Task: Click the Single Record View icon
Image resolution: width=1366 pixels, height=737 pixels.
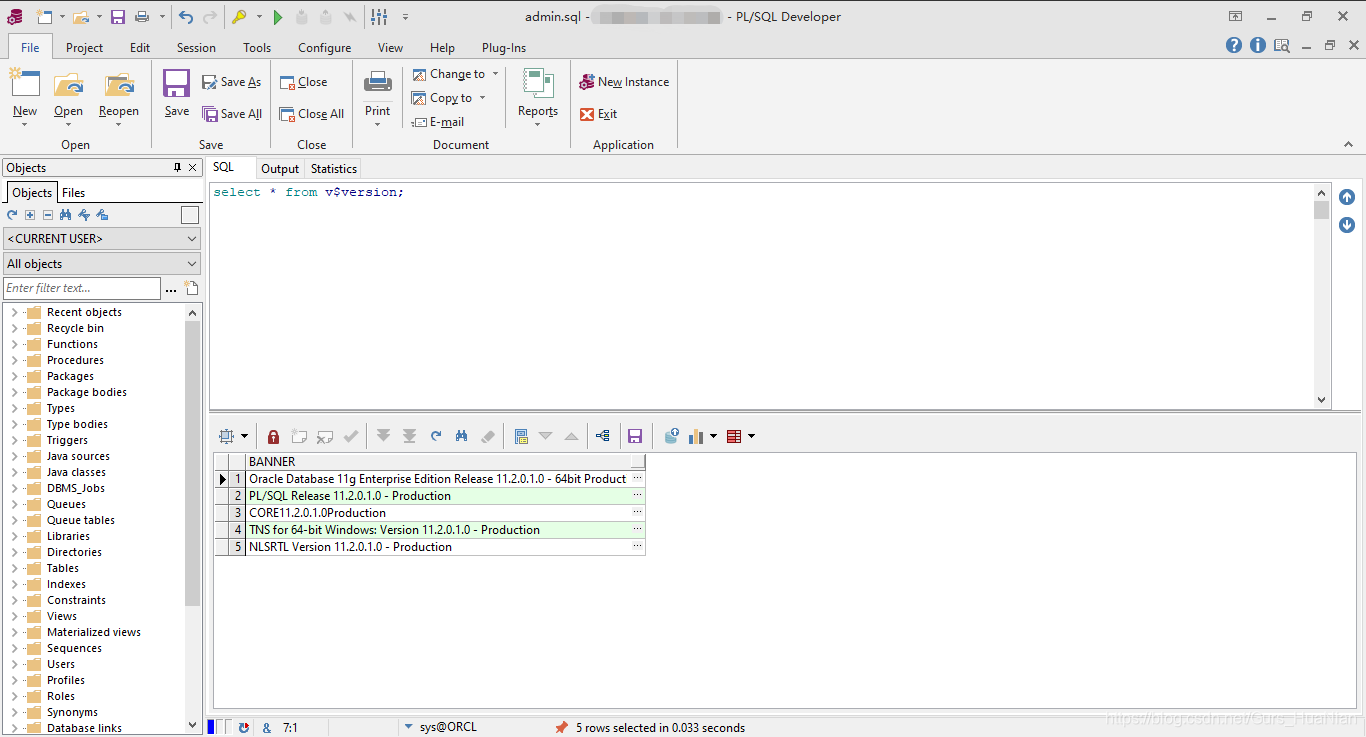Action: pos(521,436)
